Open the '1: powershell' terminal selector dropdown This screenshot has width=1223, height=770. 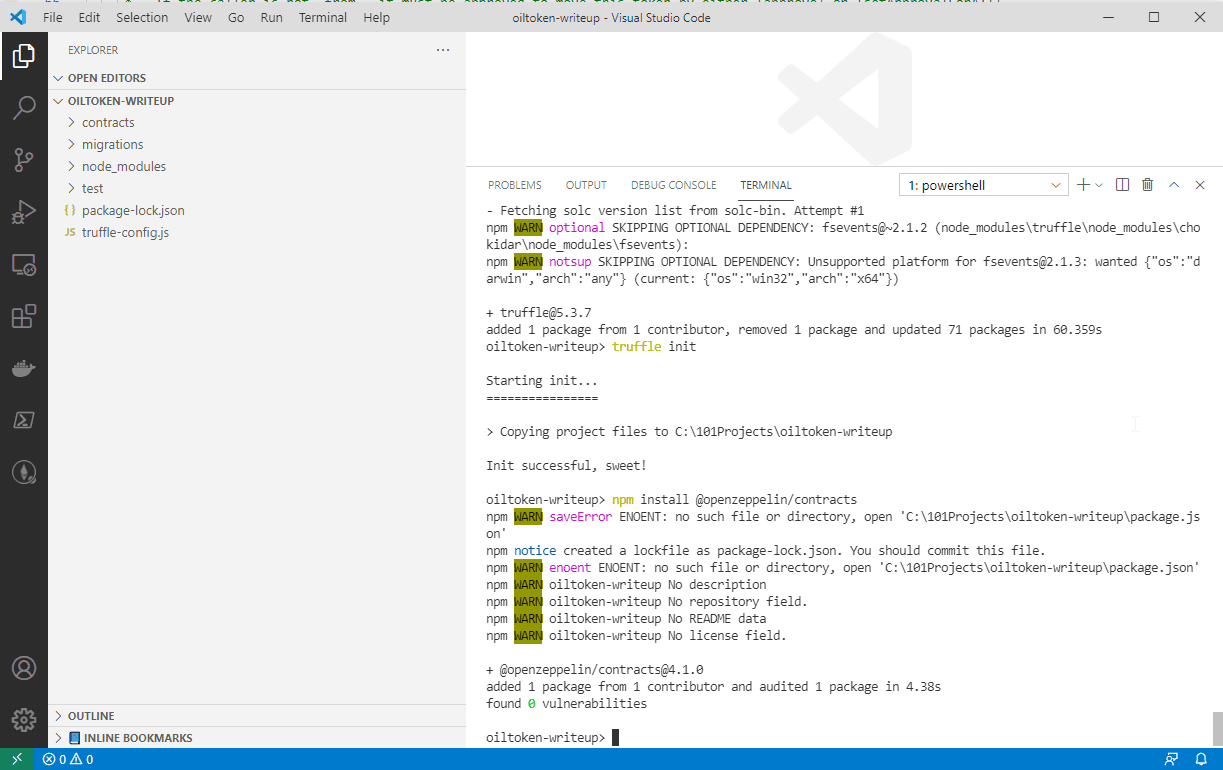pos(984,185)
